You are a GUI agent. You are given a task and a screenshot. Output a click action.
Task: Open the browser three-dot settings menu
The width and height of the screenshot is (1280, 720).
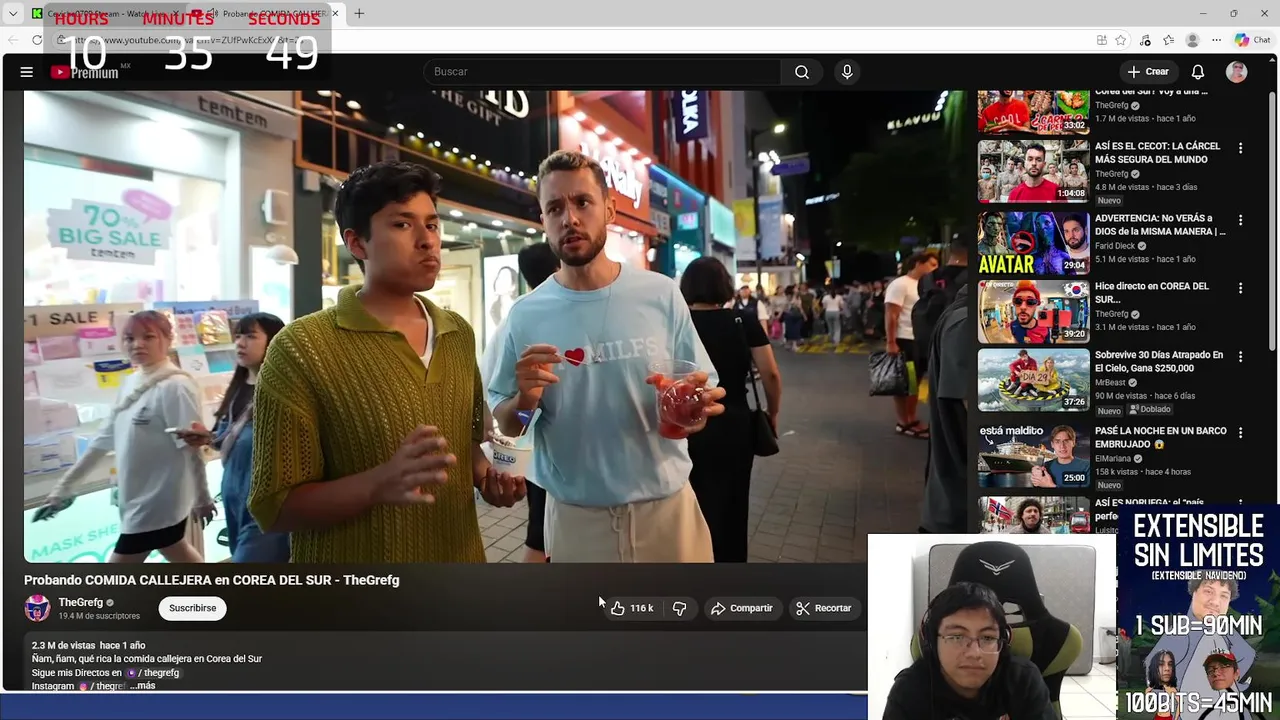(1216, 40)
